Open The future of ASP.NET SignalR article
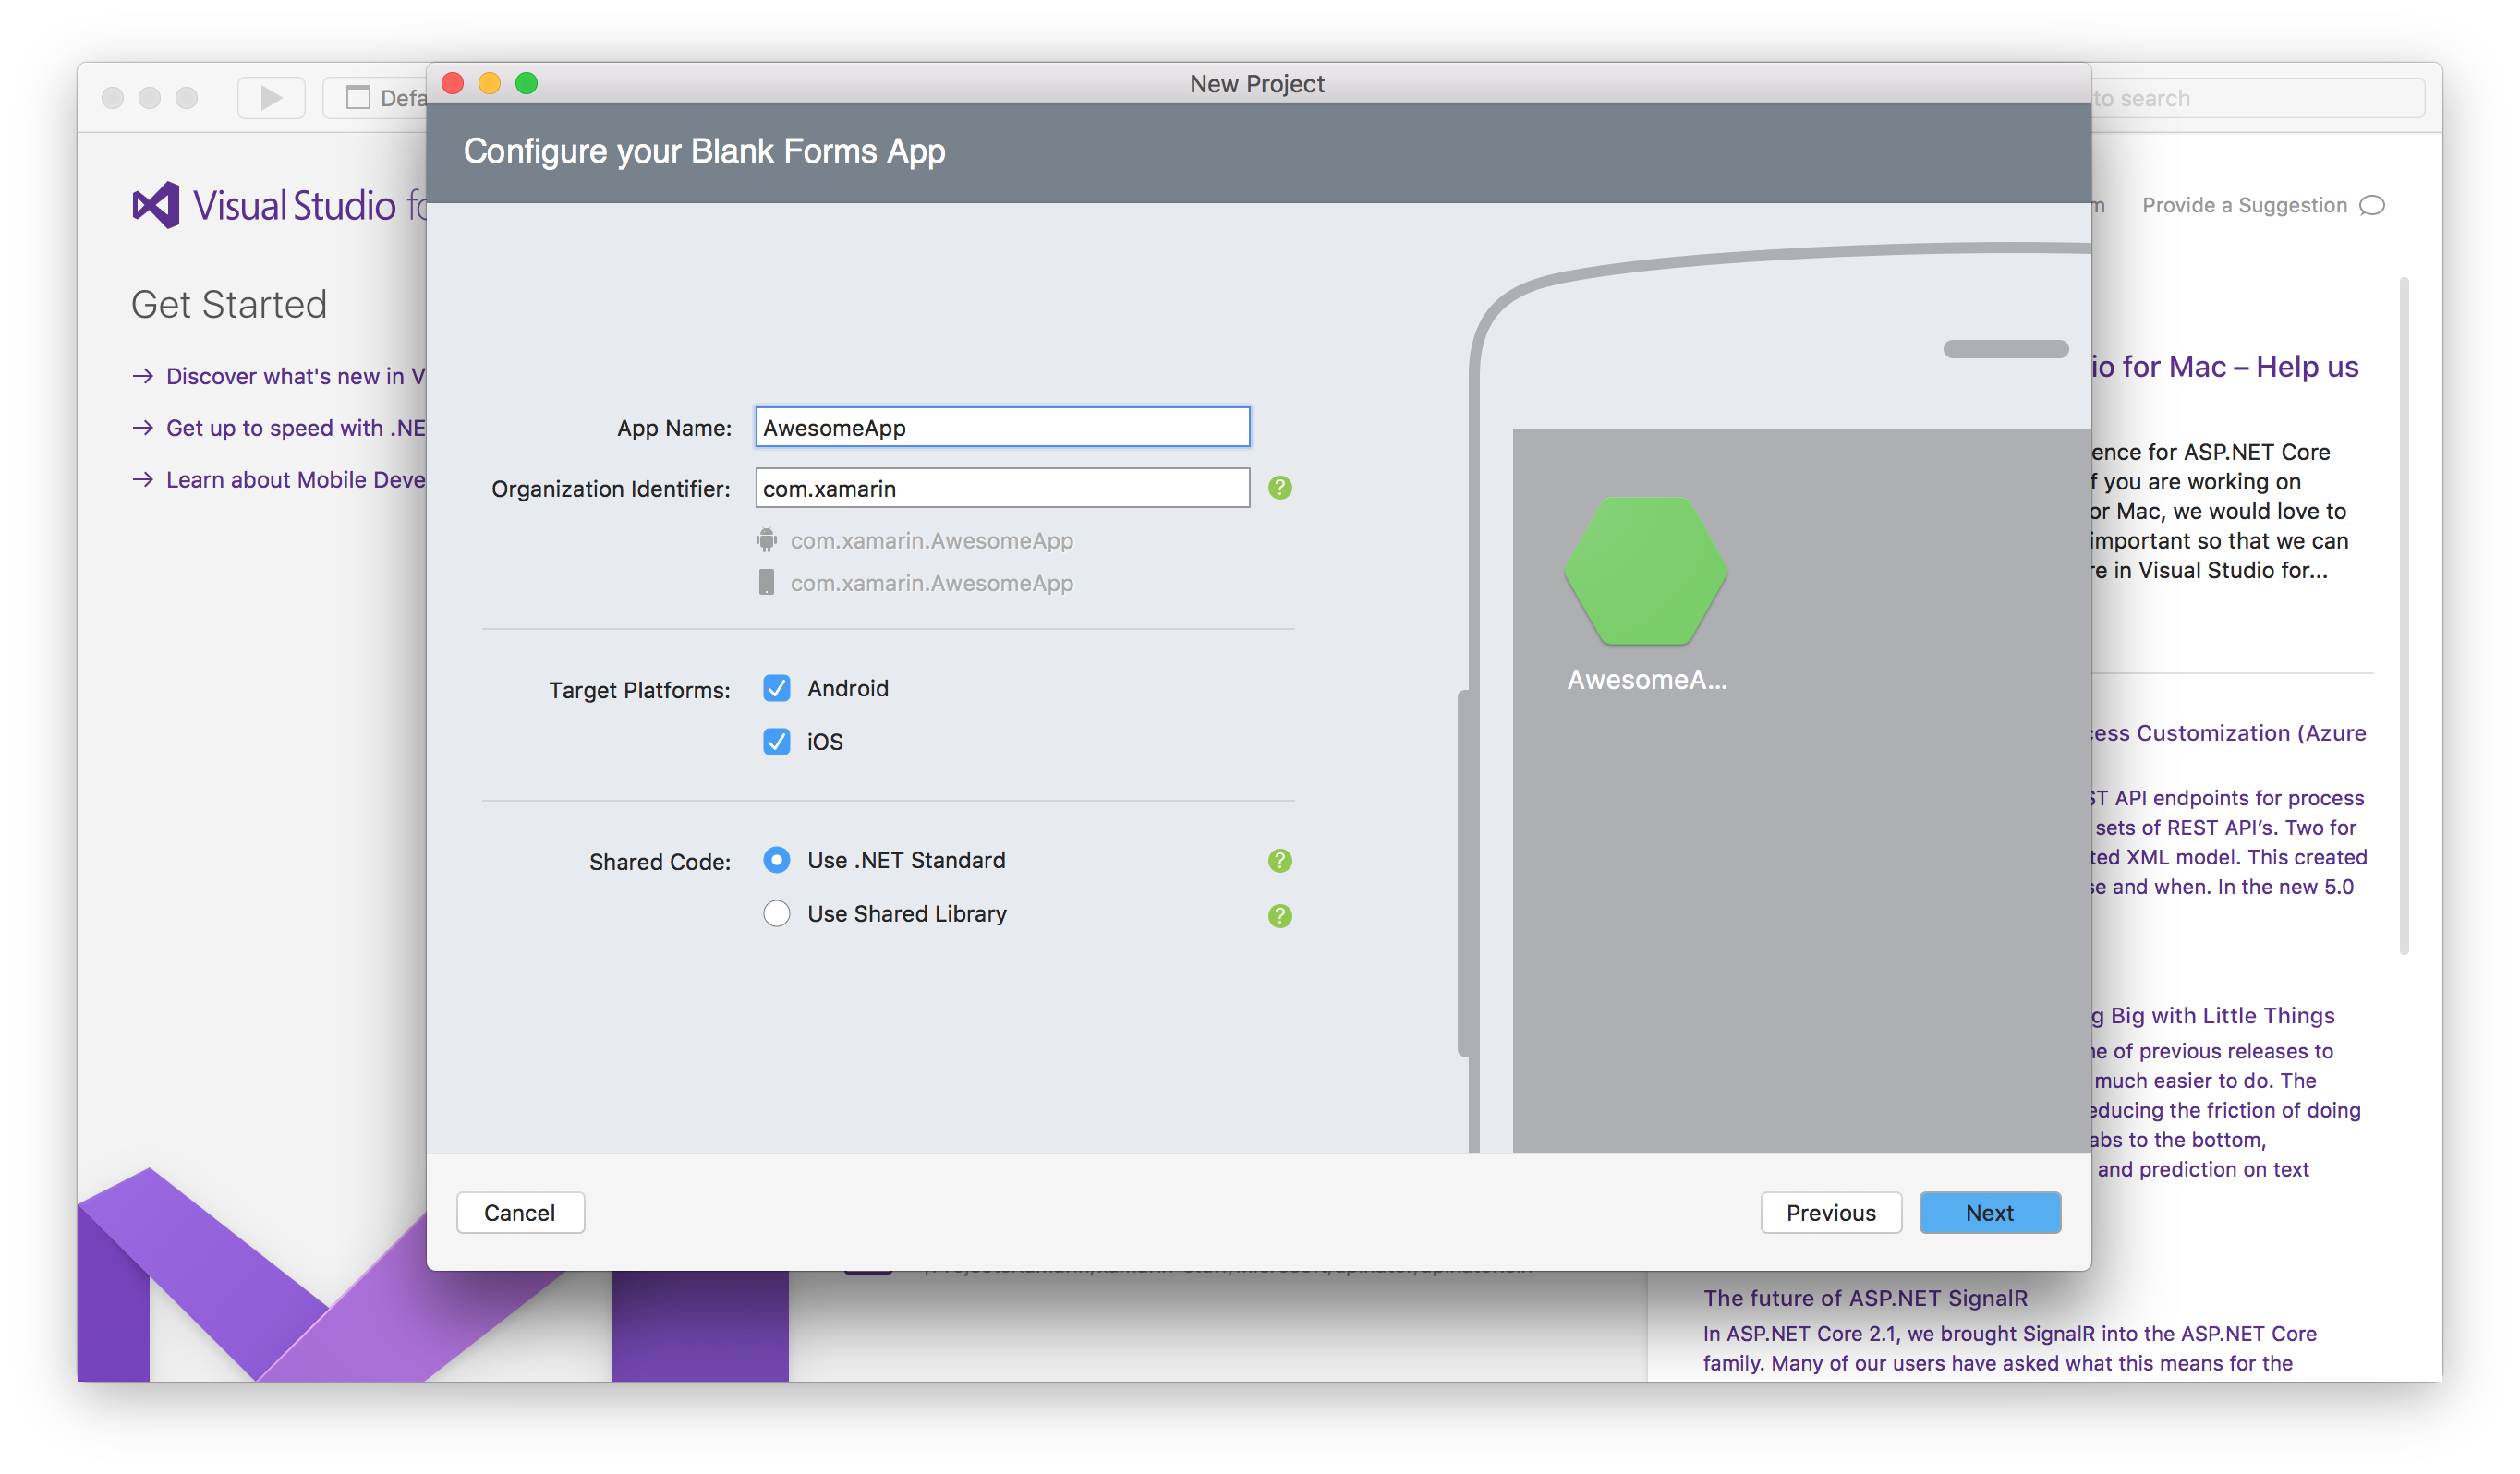The width and height of the screenshot is (2520, 1474). pyautogui.click(x=1865, y=1298)
